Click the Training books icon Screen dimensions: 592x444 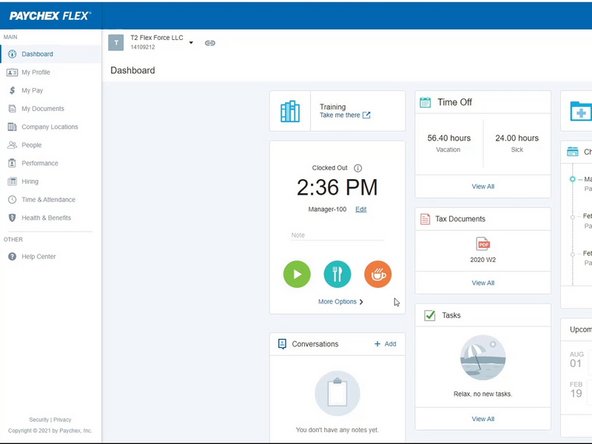pyautogui.click(x=290, y=111)
